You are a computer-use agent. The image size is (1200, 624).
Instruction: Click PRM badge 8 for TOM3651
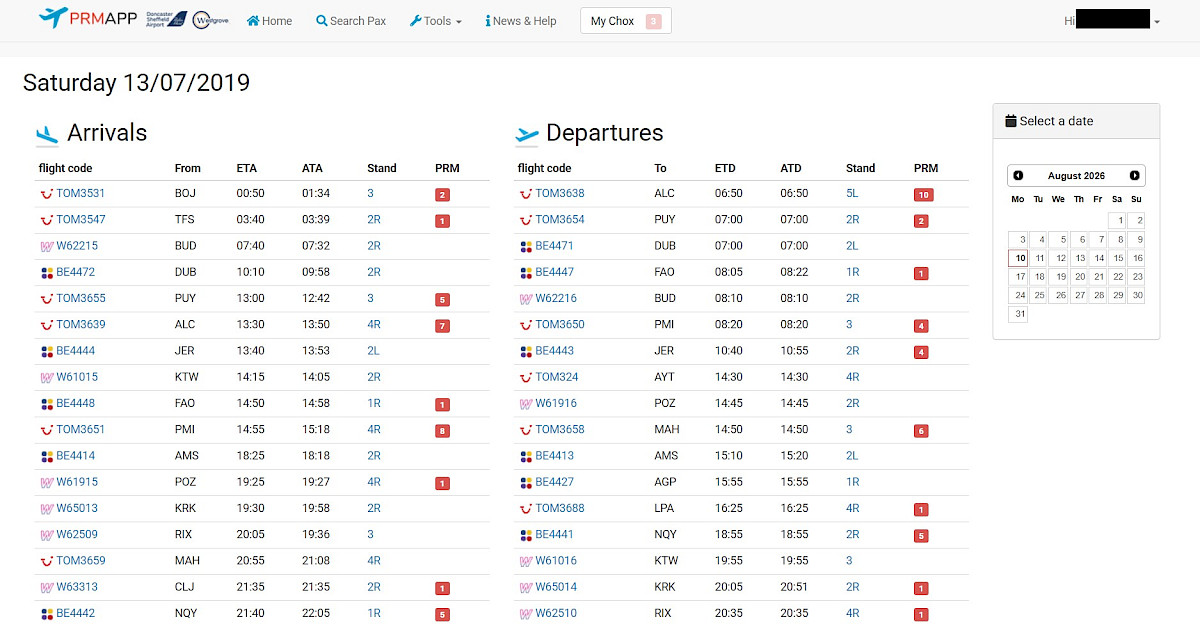click(x=442, y=431)
